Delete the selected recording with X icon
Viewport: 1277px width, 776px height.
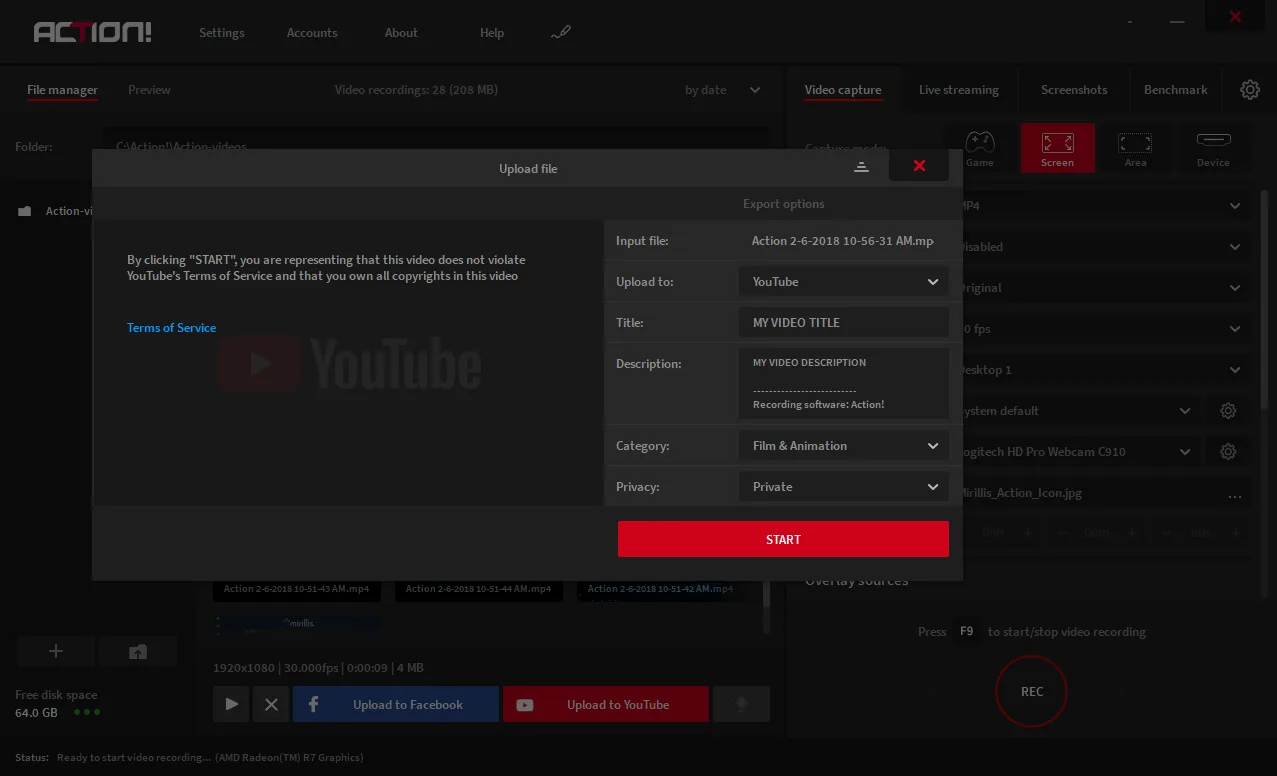pyautogui.click(x=271, y=704)
